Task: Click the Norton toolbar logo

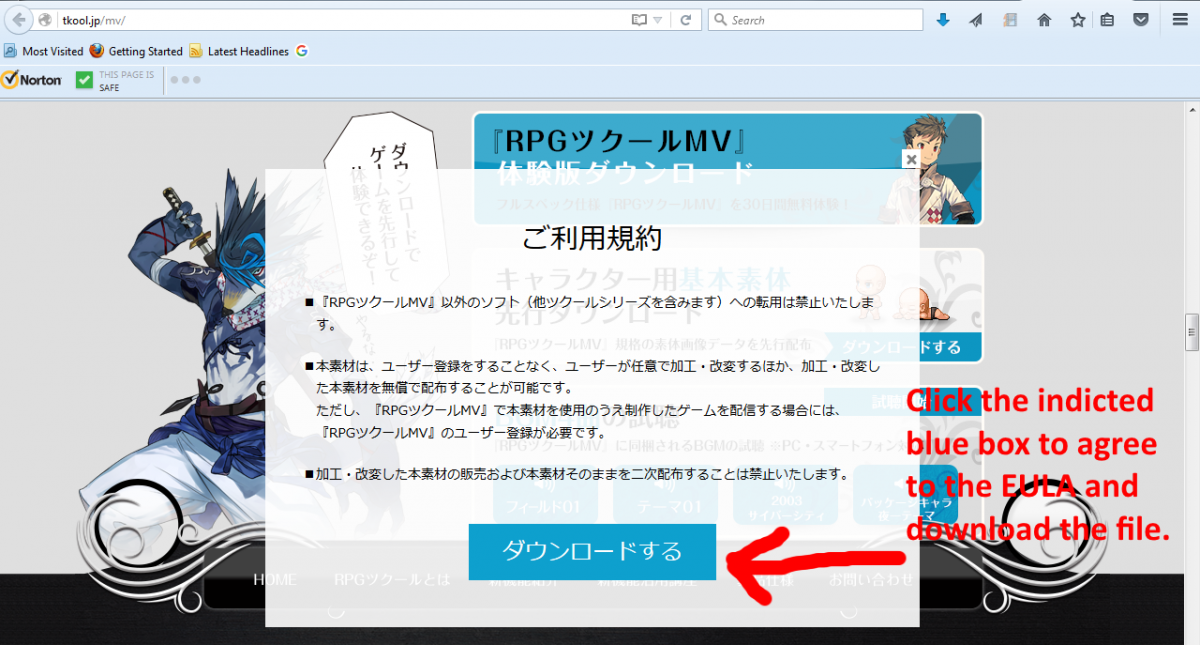Action: click(x=32, y=80)
